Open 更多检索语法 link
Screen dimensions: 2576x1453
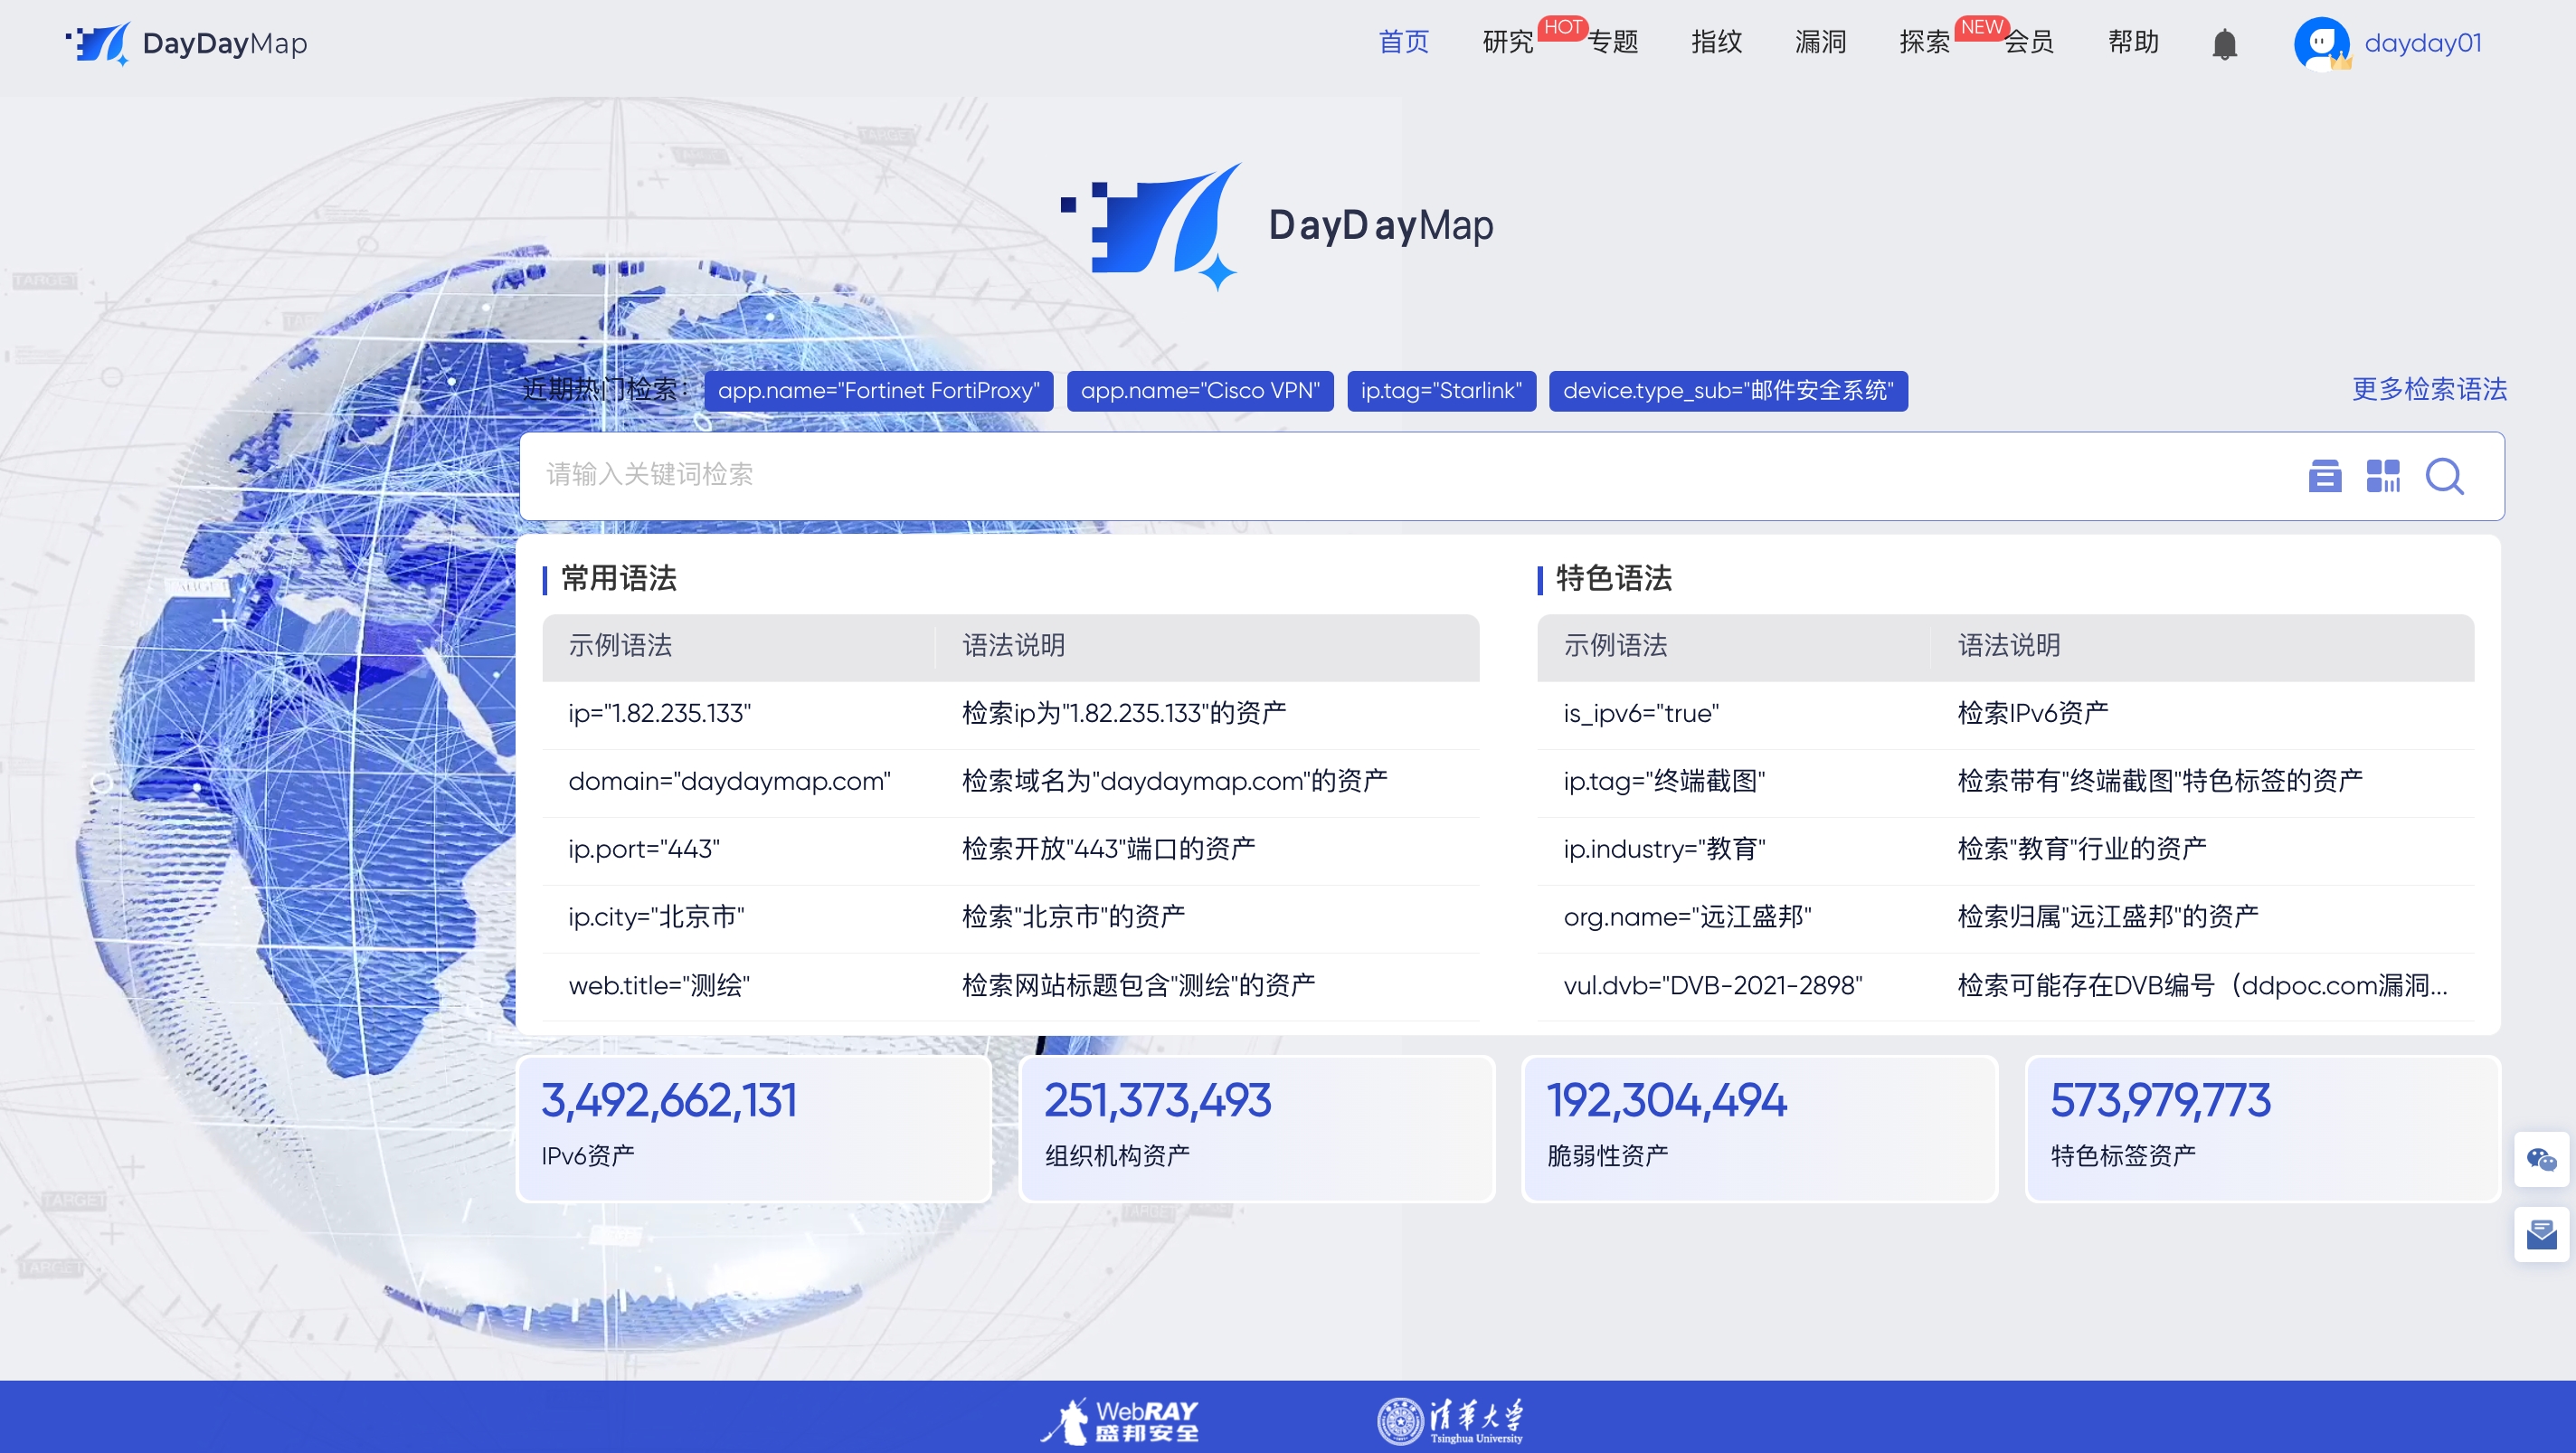(x=2428, y=389)
